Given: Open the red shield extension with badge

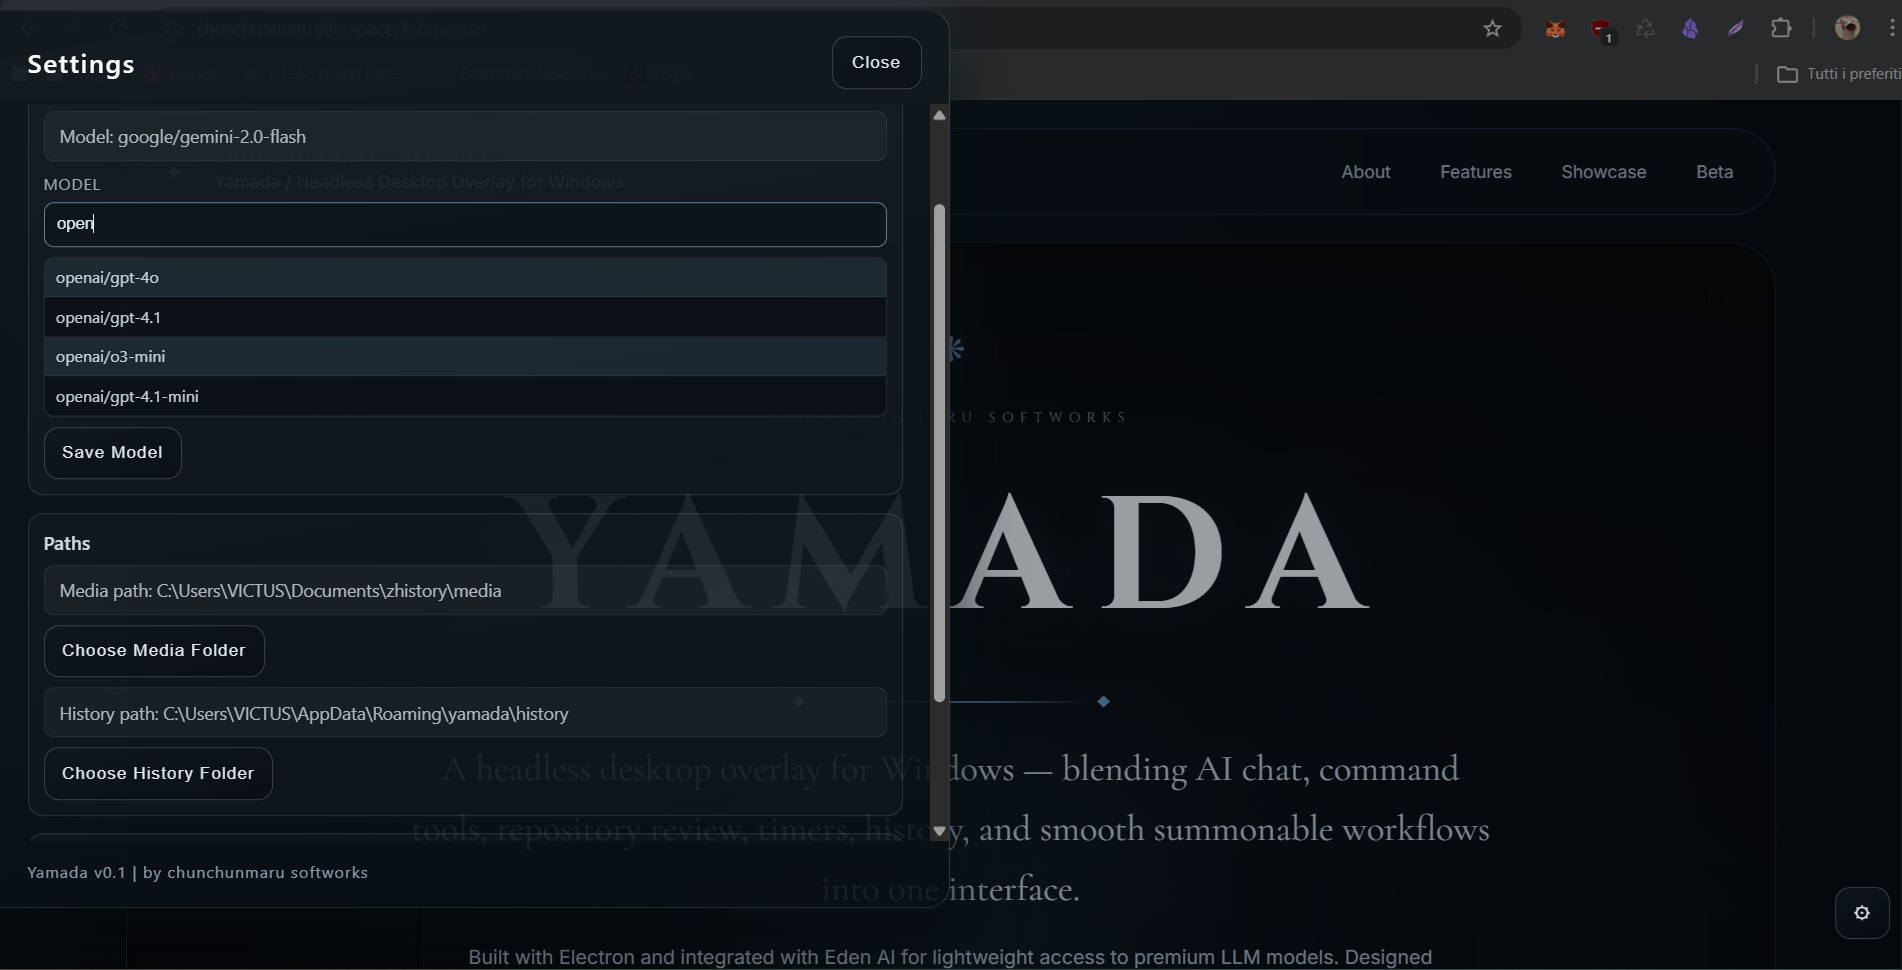Looking at the screenshot, I should [1602, 30].
